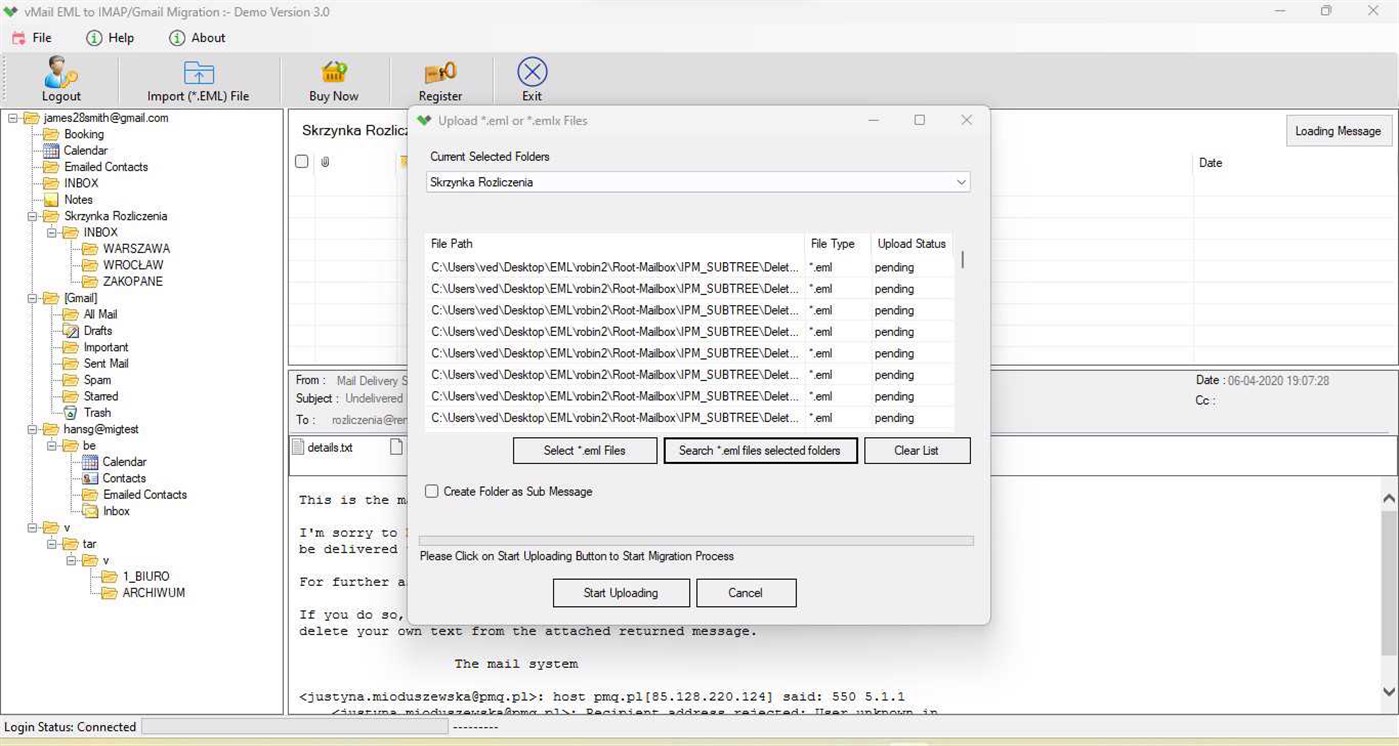Screen dimensions: 1399x746
Task: Click Search *.eml files selected folders
Action: coord(759,450)
